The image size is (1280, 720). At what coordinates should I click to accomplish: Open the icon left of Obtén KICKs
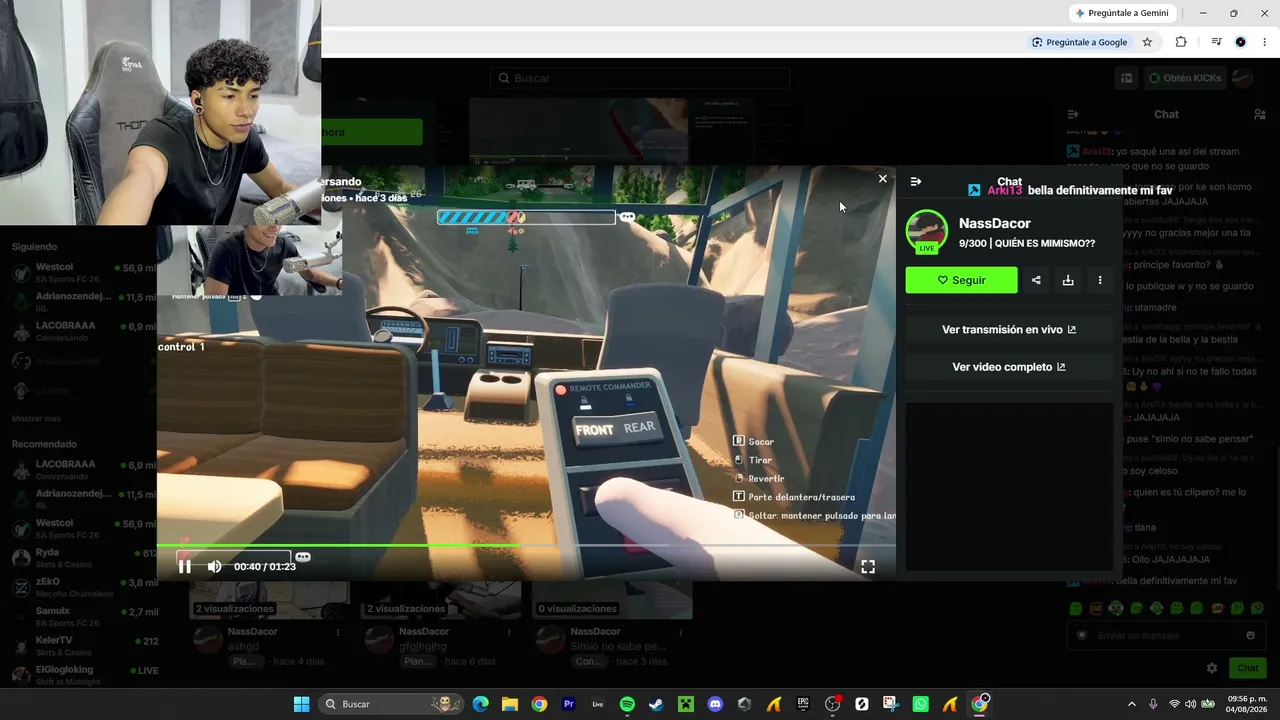(x=1127, y=78)
